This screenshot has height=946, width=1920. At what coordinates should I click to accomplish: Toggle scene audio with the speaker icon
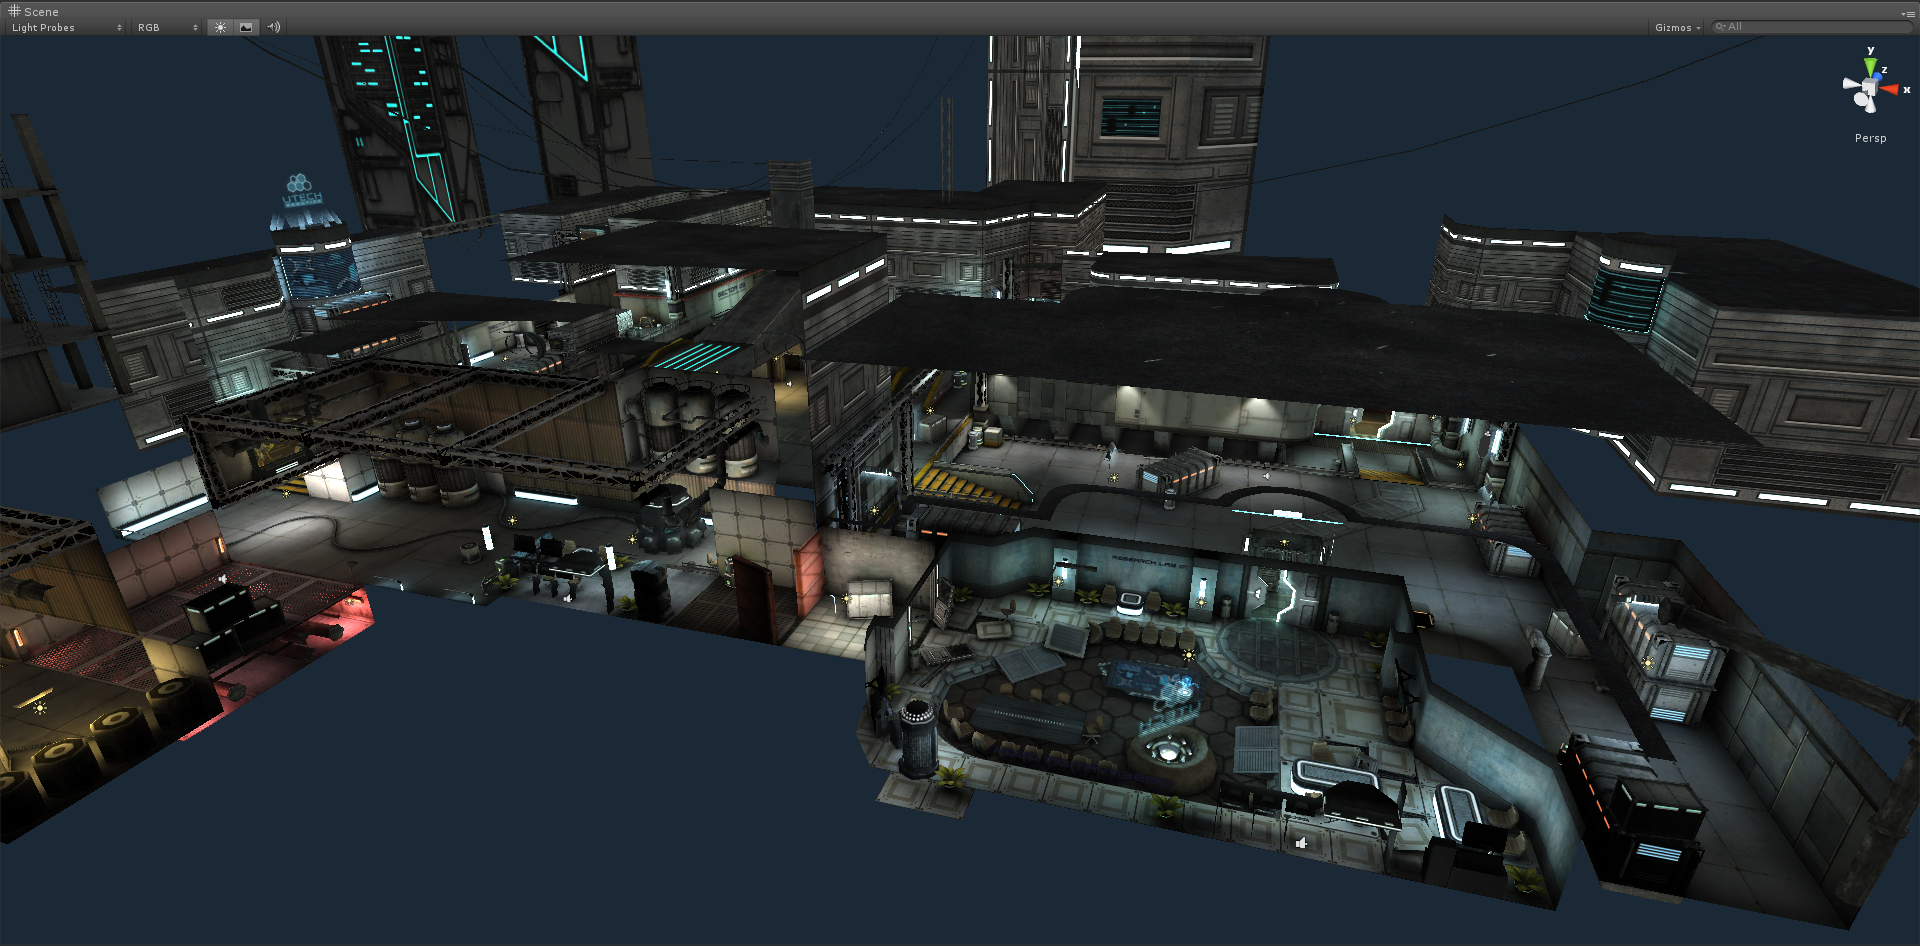click(x=273, y=27)
